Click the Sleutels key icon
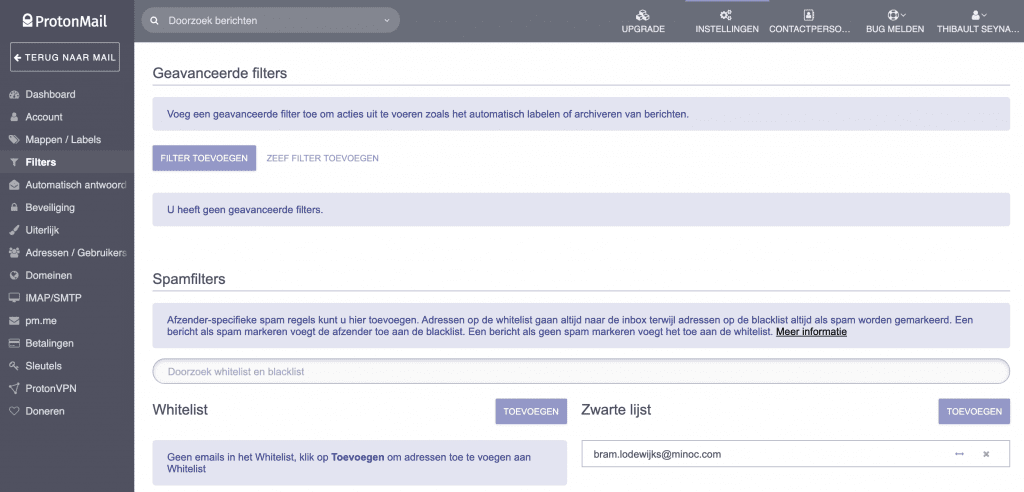 click(14, 366)
